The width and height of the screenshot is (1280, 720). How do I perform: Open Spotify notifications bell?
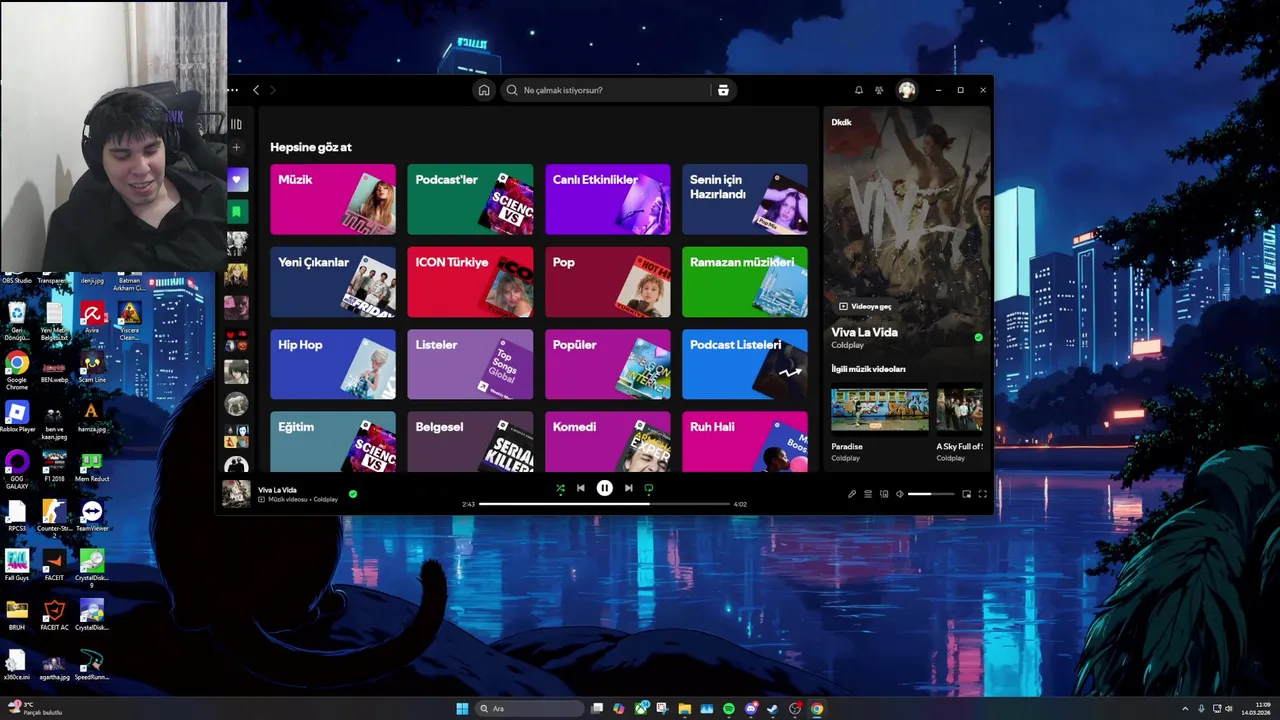point(858,90)
